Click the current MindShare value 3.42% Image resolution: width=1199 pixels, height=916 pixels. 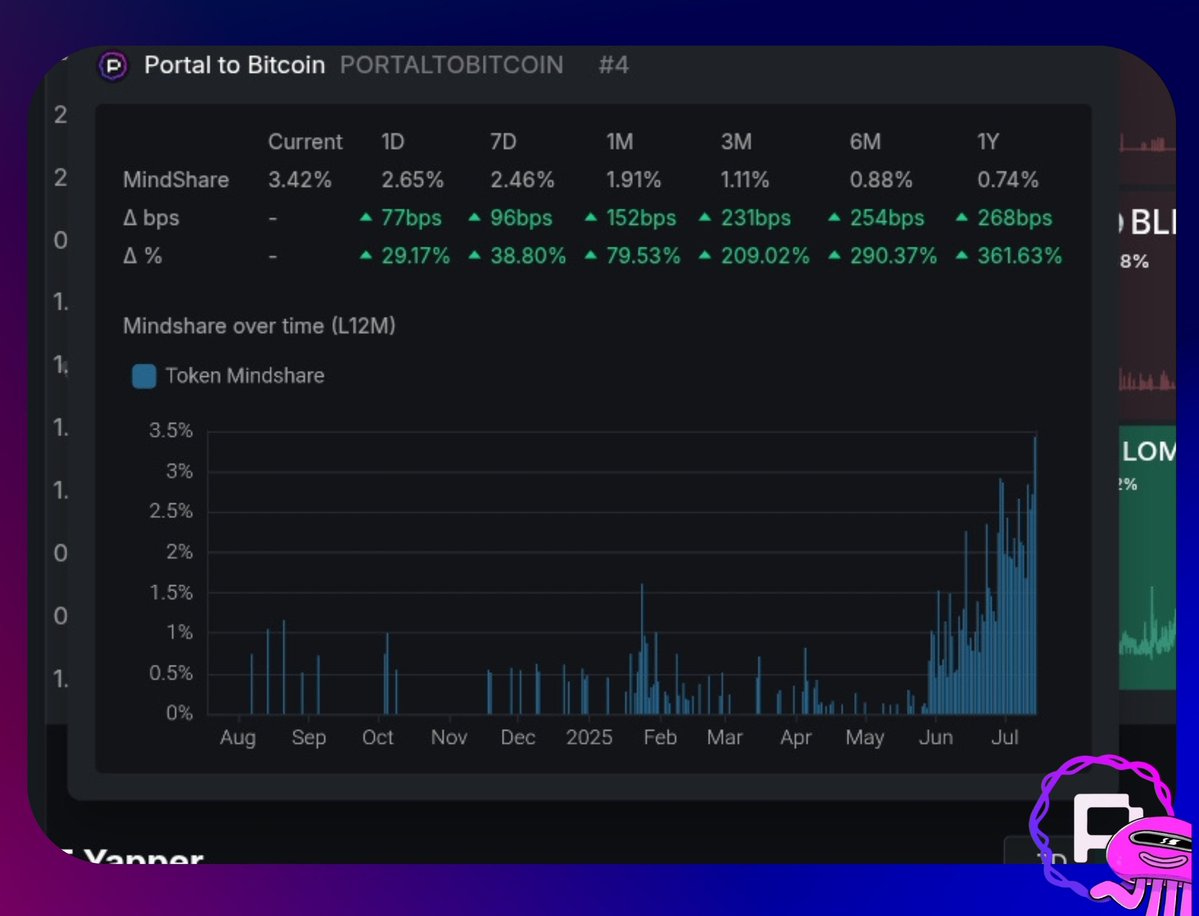300,180
